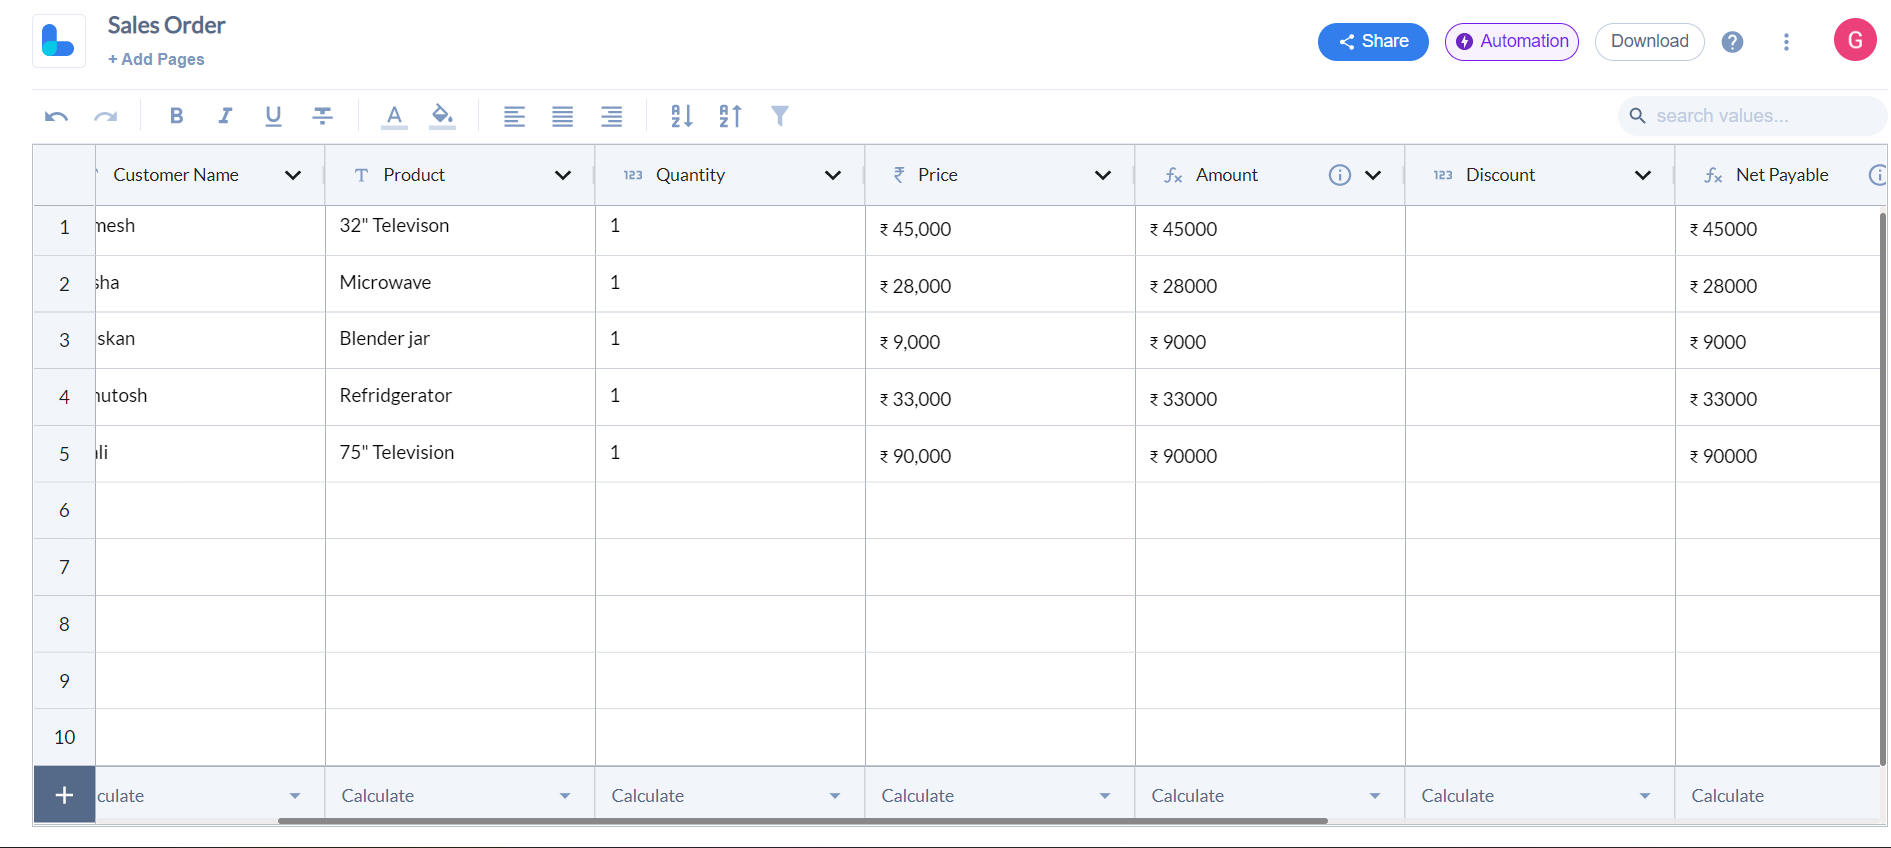Click the app logo icon
Screen dimensions: 1891x848
click(x=58, y=41)
